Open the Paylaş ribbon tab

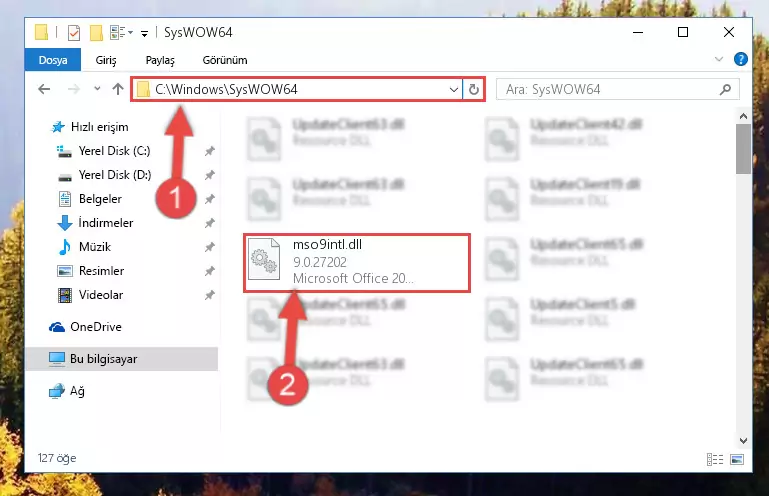click(x=160, y=60)
